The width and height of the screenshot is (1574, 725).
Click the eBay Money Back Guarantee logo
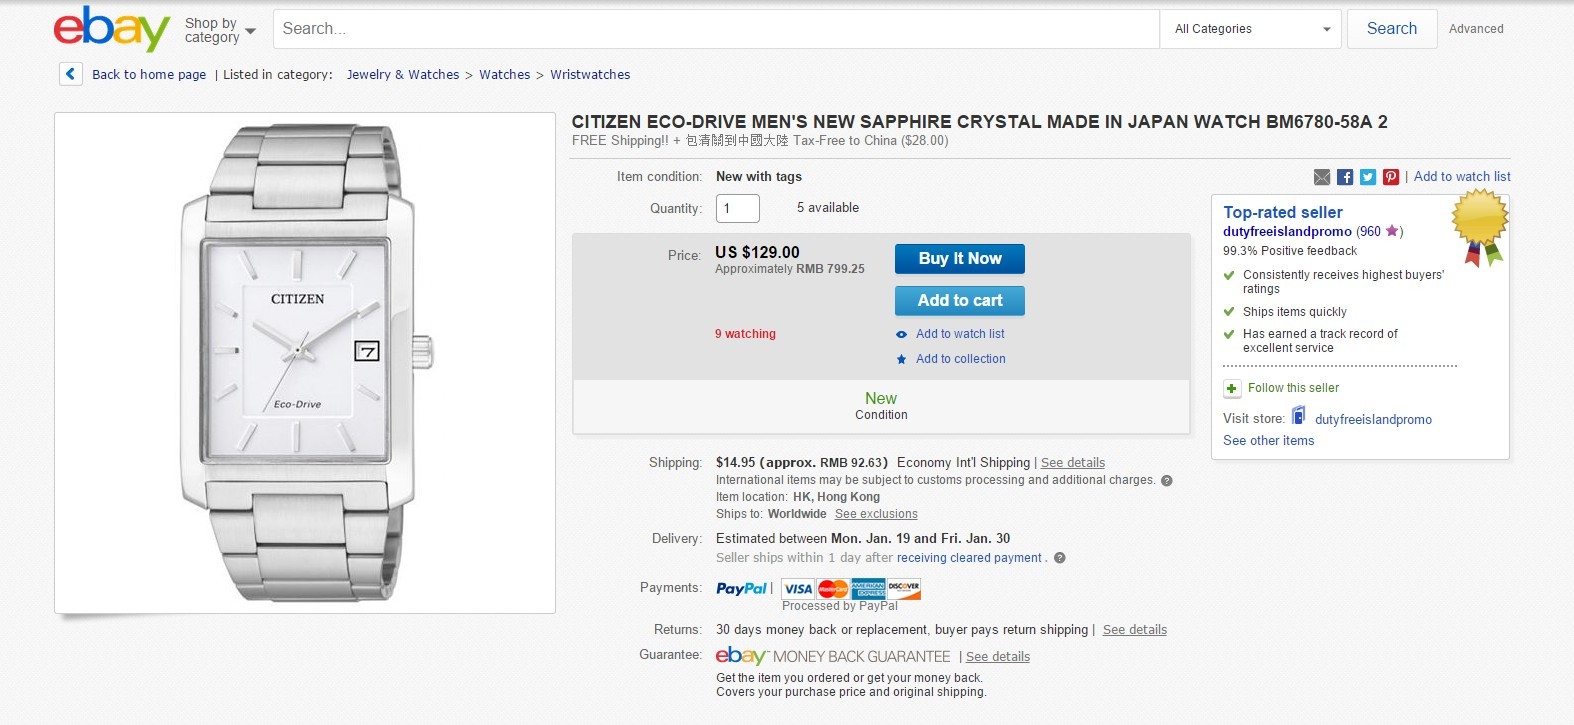coord(833,656)
